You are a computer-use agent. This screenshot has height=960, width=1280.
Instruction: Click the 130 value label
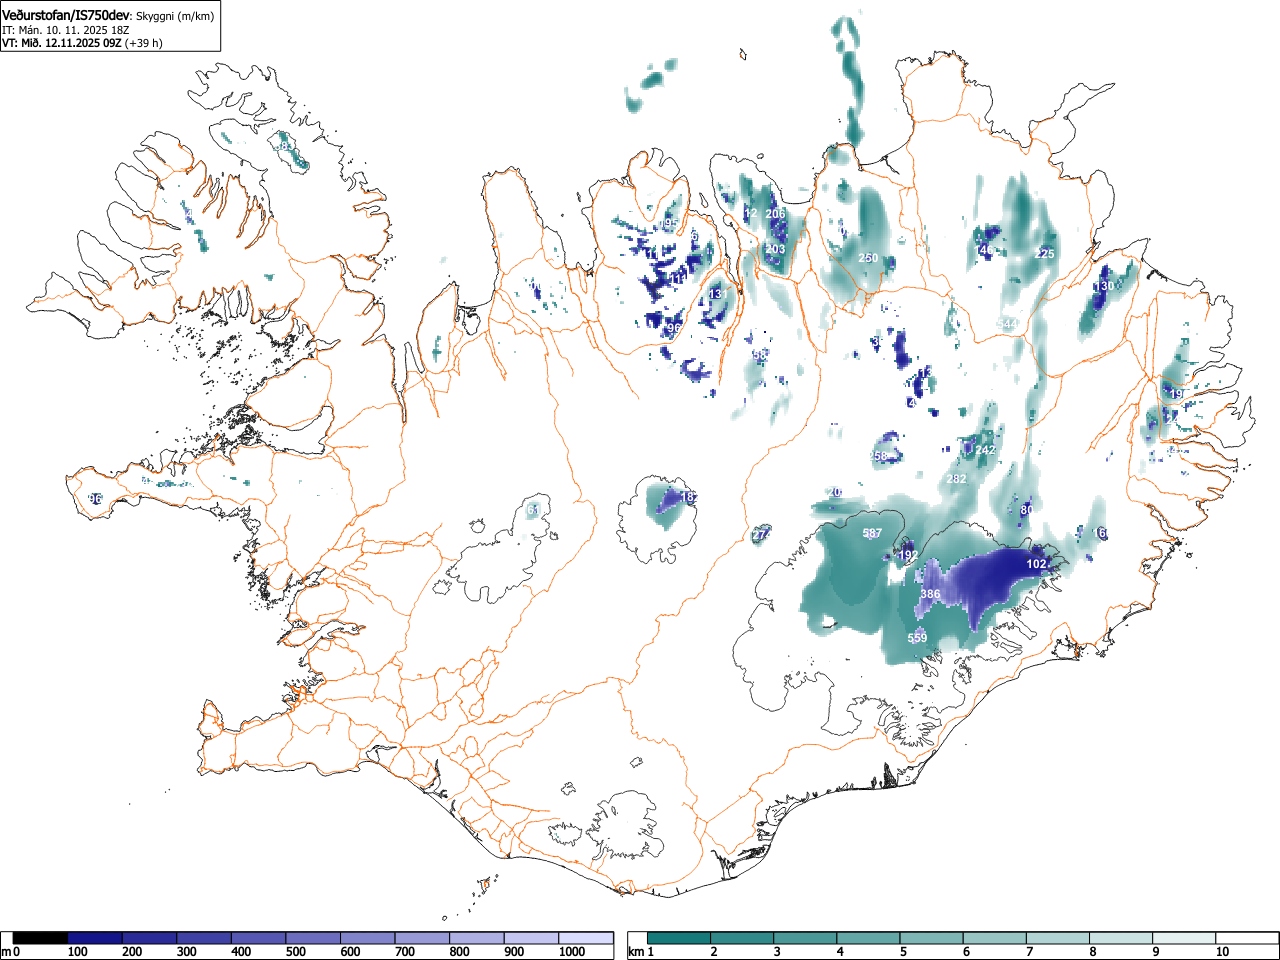click(1103, 286)
